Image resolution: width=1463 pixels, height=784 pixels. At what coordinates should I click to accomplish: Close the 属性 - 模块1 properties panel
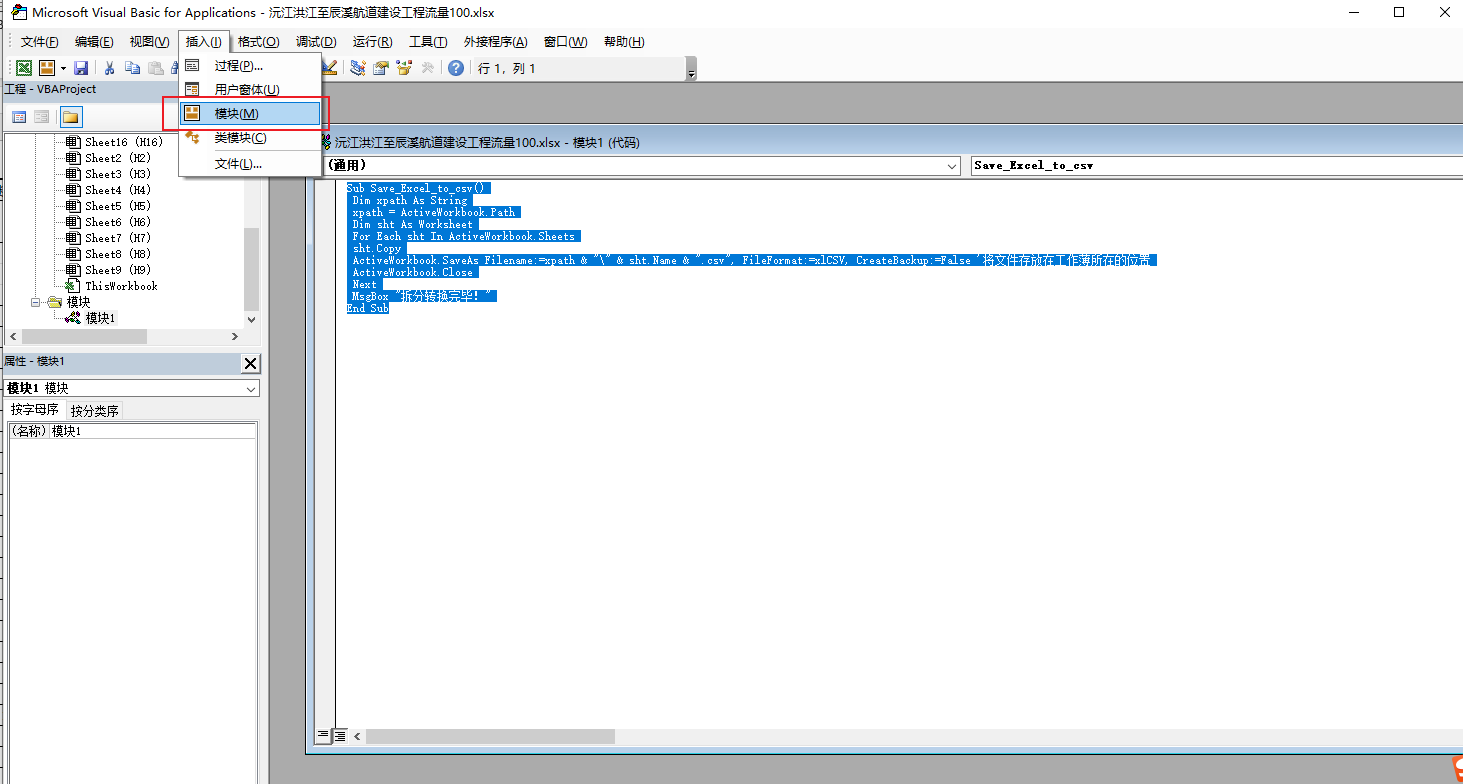pyautogui.click(x=250, y=363)
